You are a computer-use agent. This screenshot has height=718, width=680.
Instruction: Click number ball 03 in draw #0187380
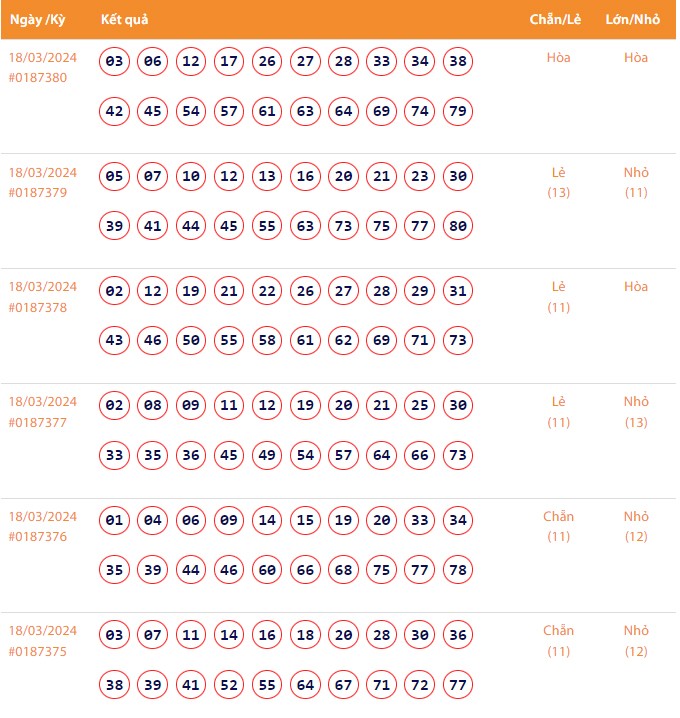click(x=115, y=62)
